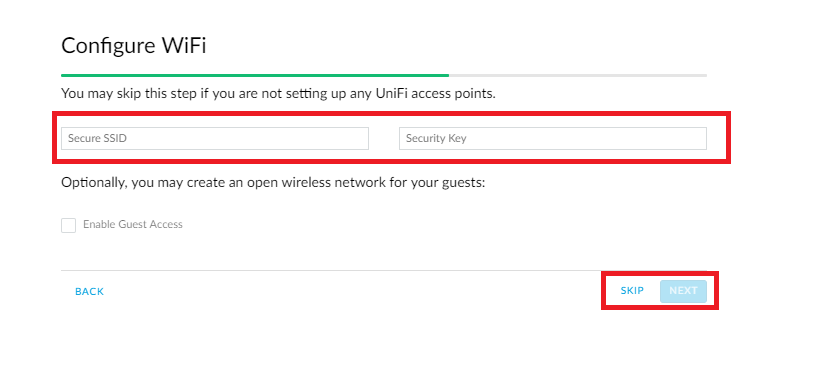Screen dimensions: 821x369
Task: Click the divider line above BACK
Action: click(x=384, y=270)
